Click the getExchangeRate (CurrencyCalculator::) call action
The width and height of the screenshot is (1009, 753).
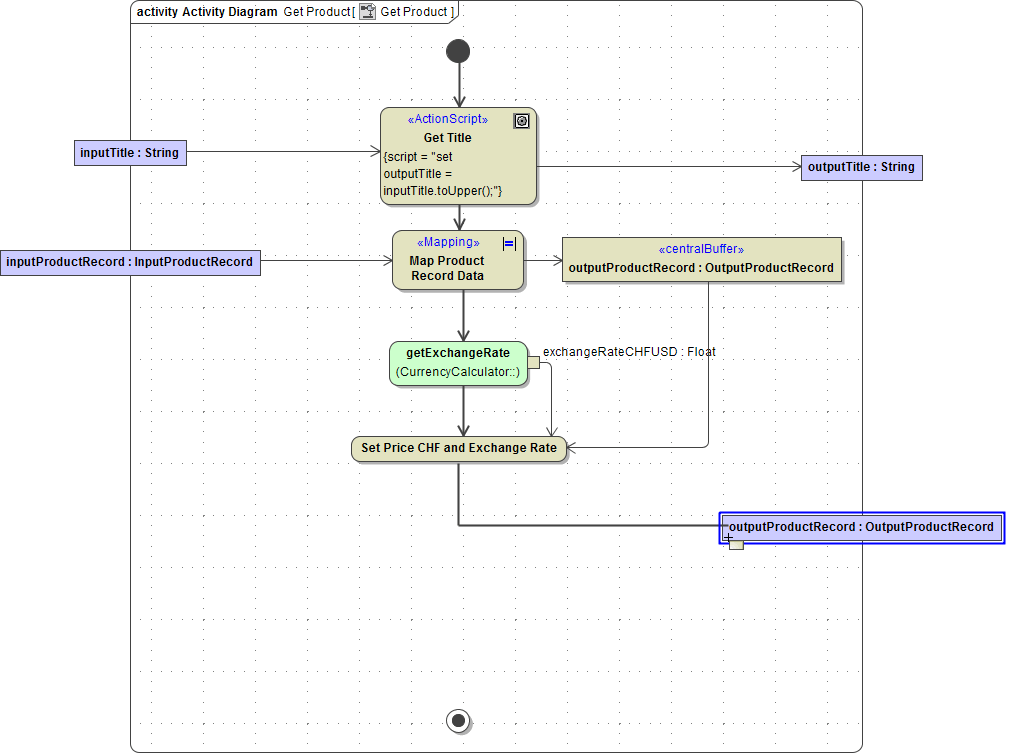(458, 362)
